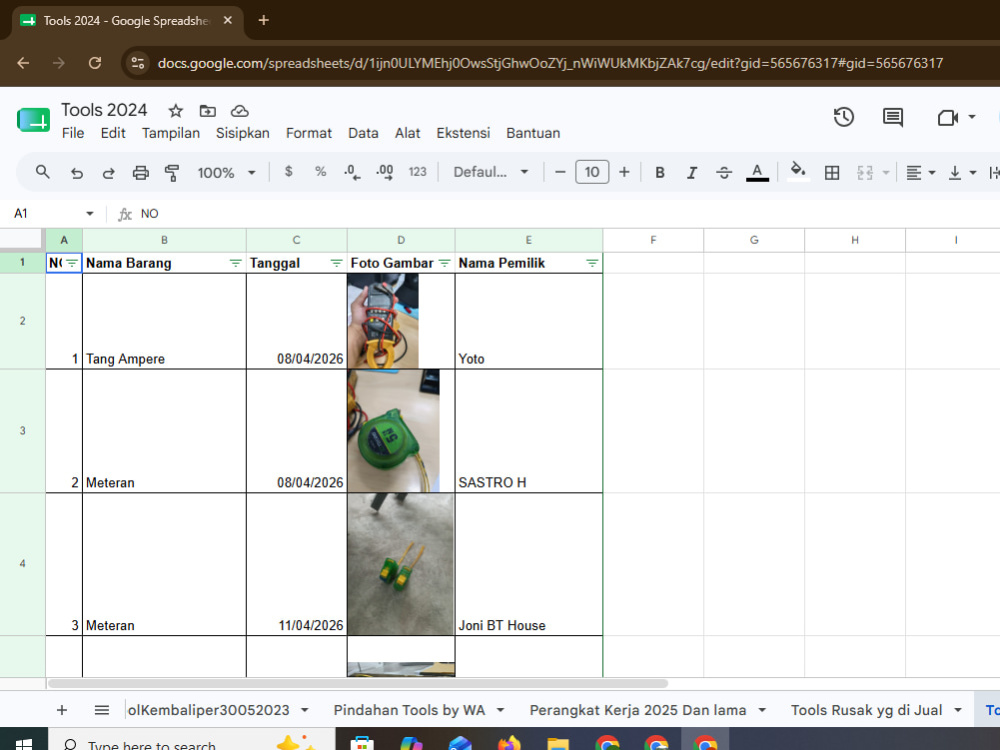Open fill color picker
This screenshot has height=750, width=1000.
pyautogui.click(x=798, y=171)
